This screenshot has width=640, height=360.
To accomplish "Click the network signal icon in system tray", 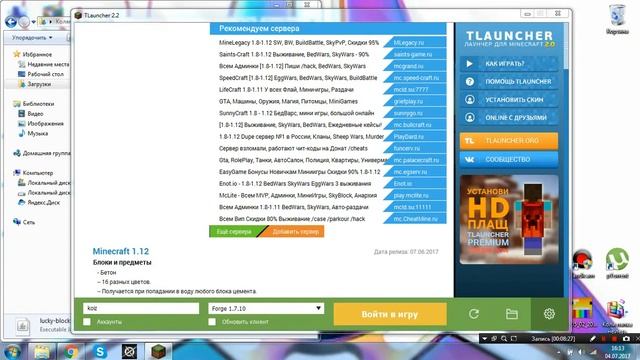I will (x=593, y=351).
